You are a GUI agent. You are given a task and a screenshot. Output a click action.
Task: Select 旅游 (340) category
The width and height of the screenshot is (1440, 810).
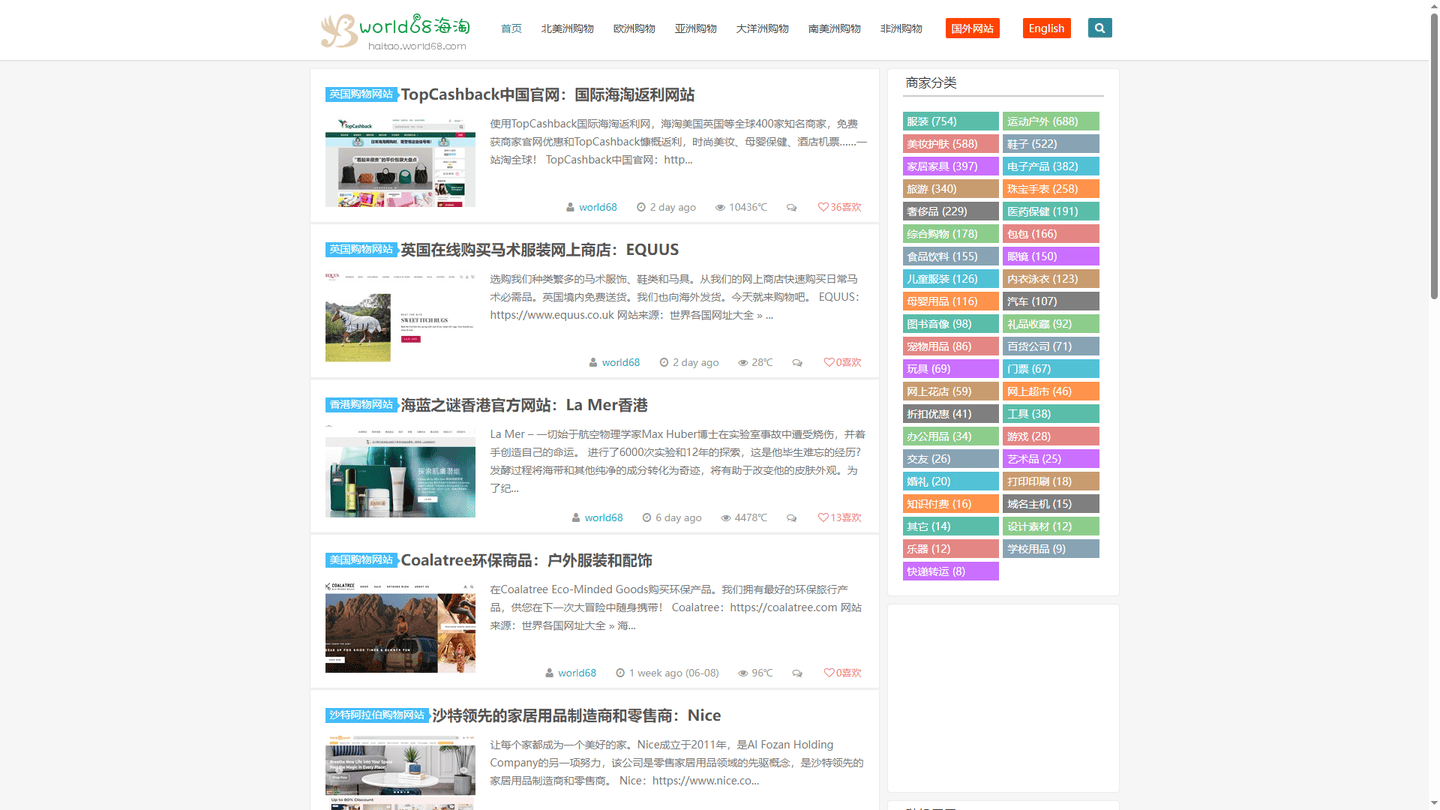[951, 189]
